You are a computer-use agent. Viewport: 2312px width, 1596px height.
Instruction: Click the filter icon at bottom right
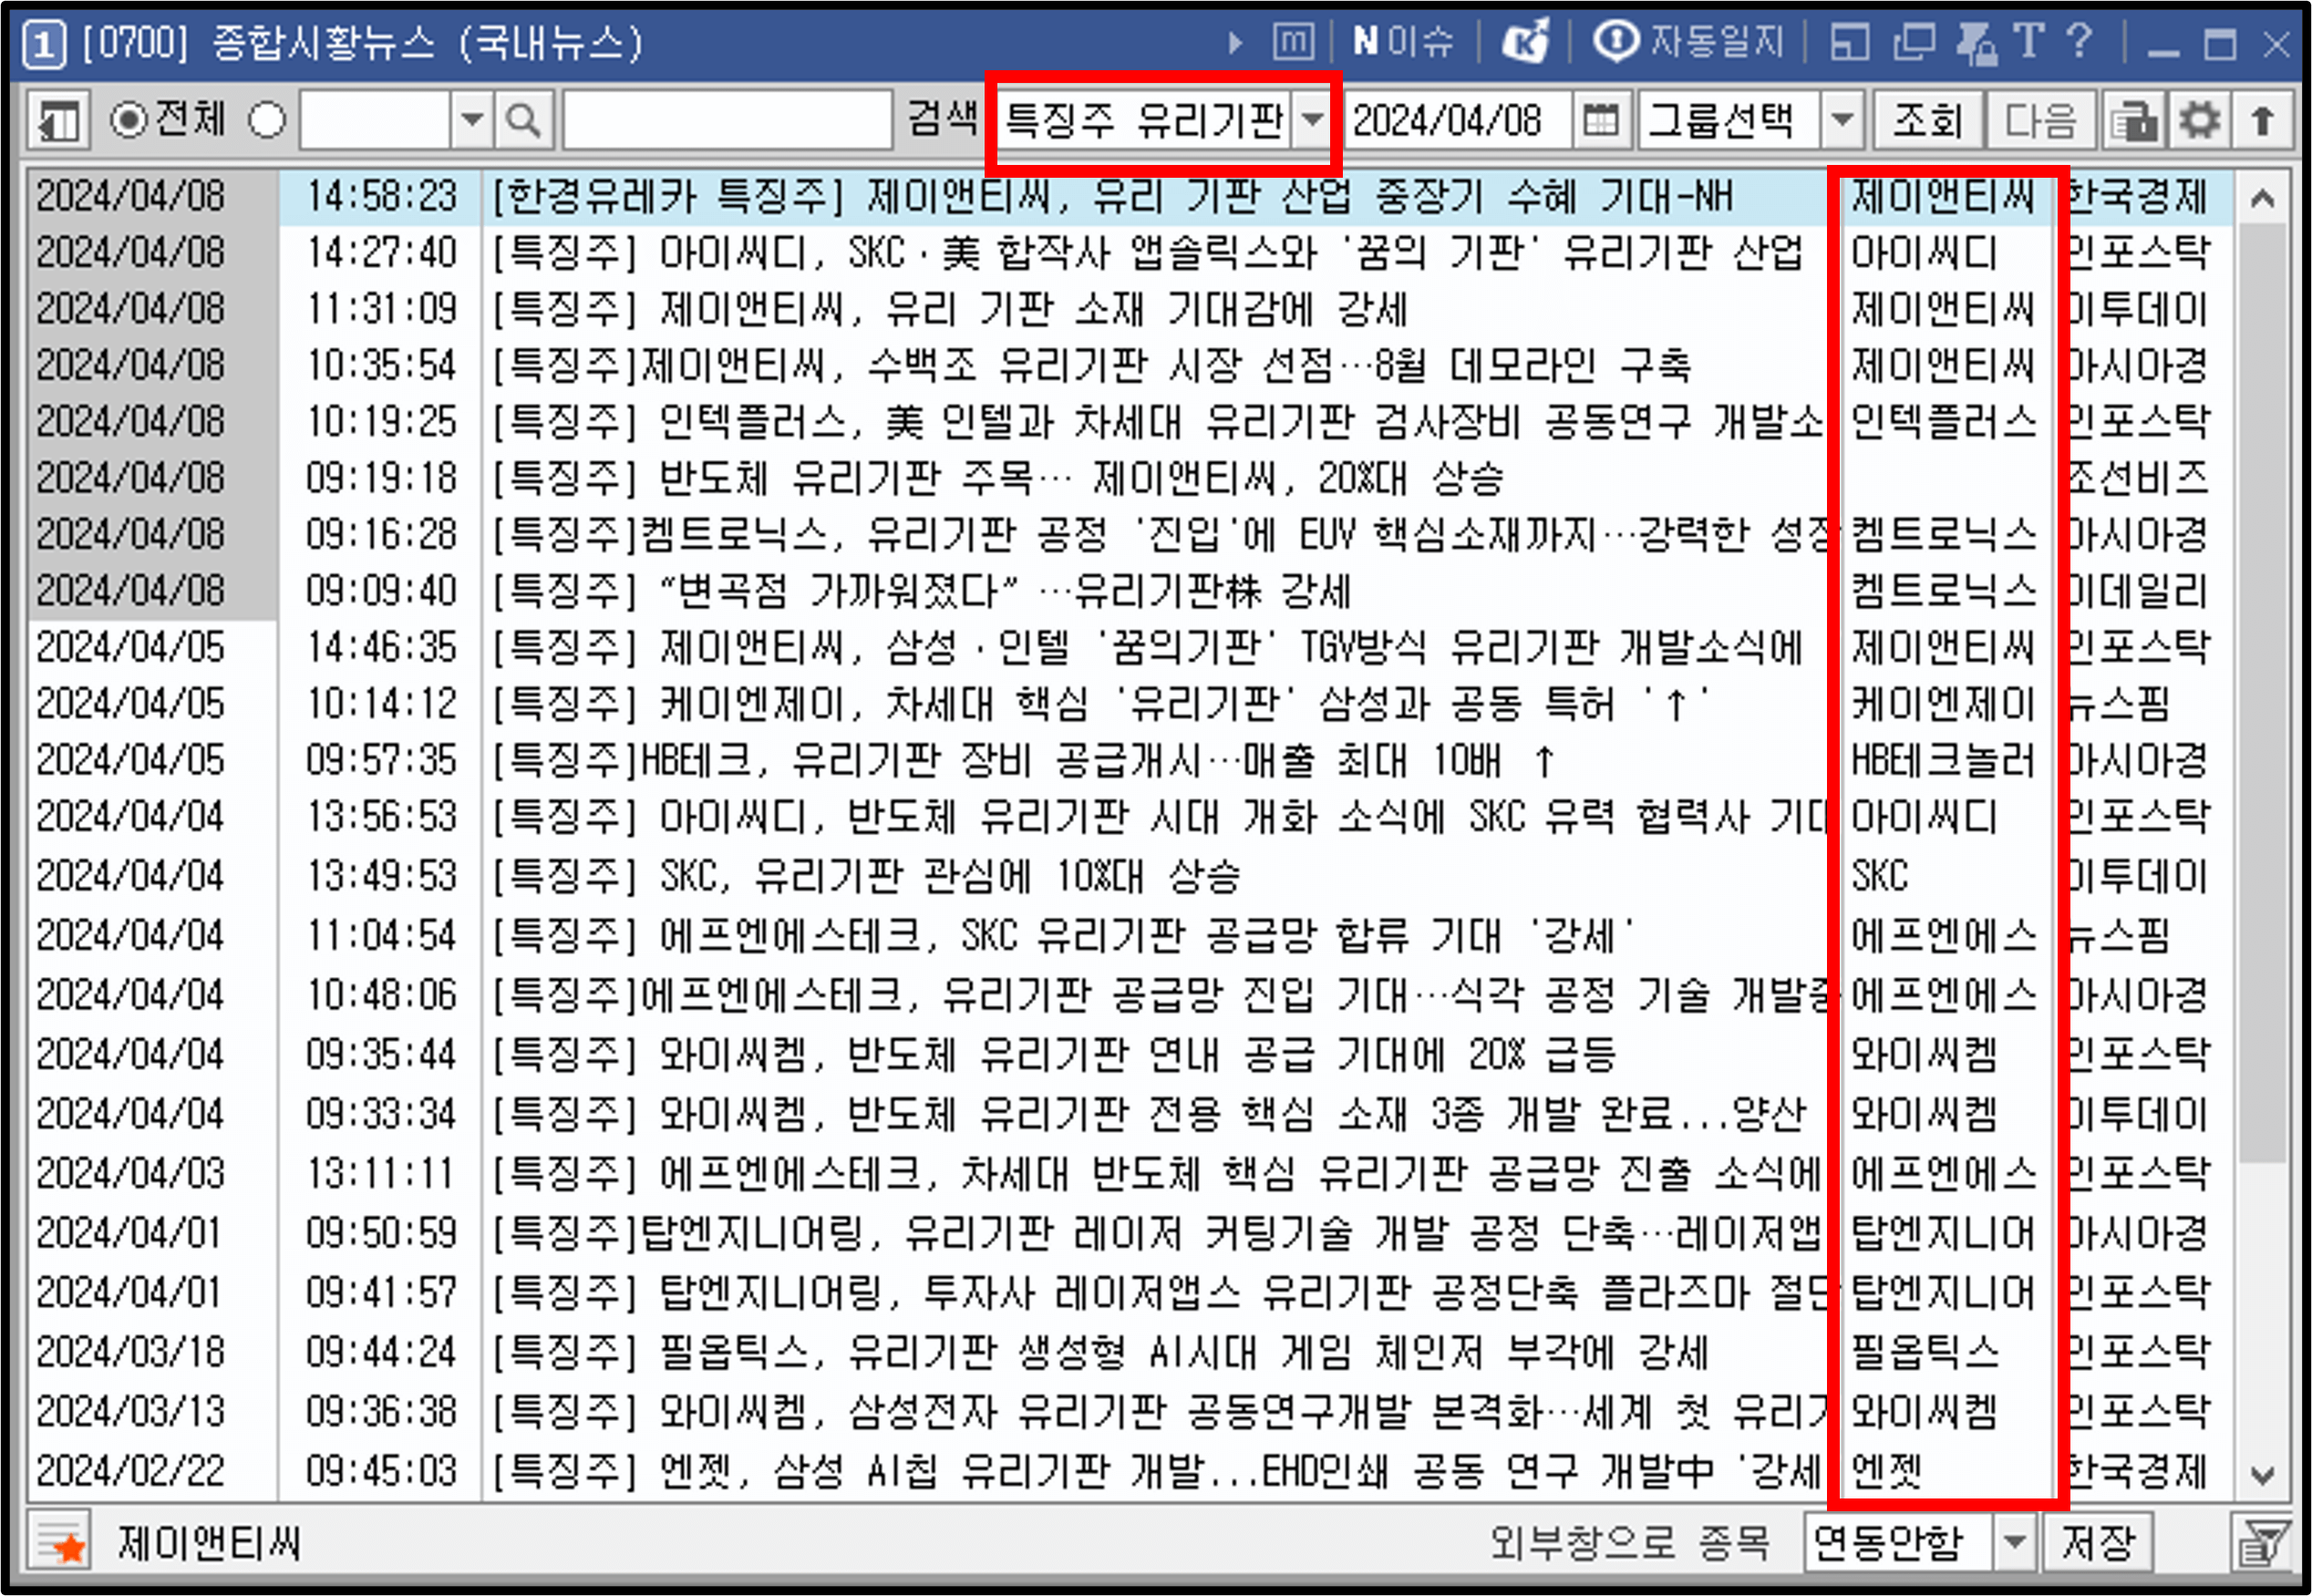2261,1542
